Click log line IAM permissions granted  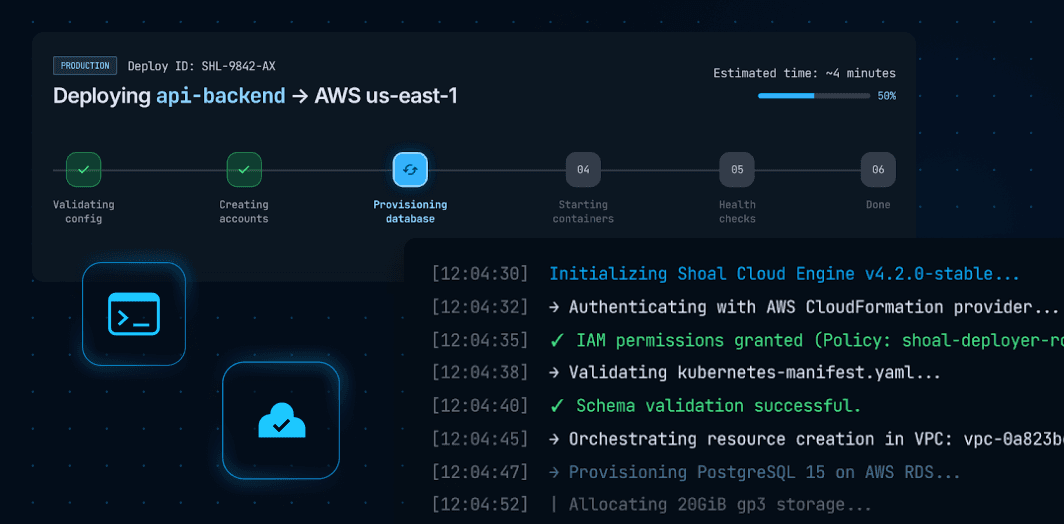(x=806, y=340)
